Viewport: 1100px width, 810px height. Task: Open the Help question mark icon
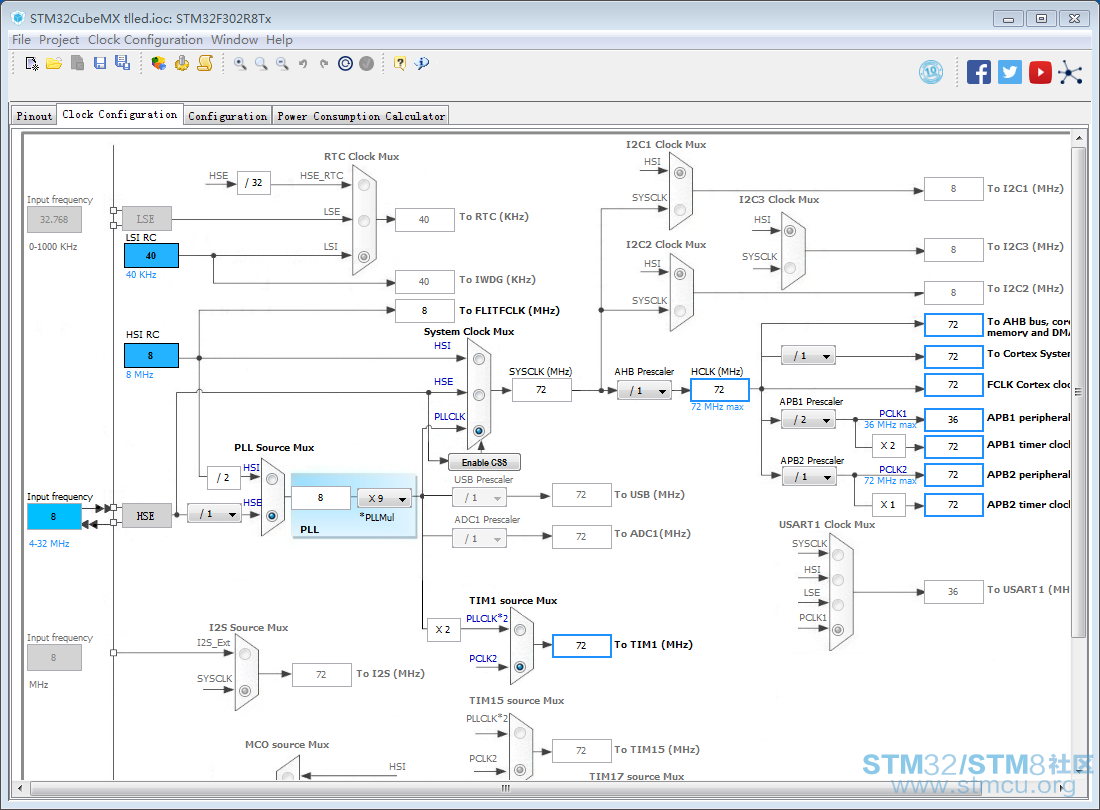click(x=400, y=64)
